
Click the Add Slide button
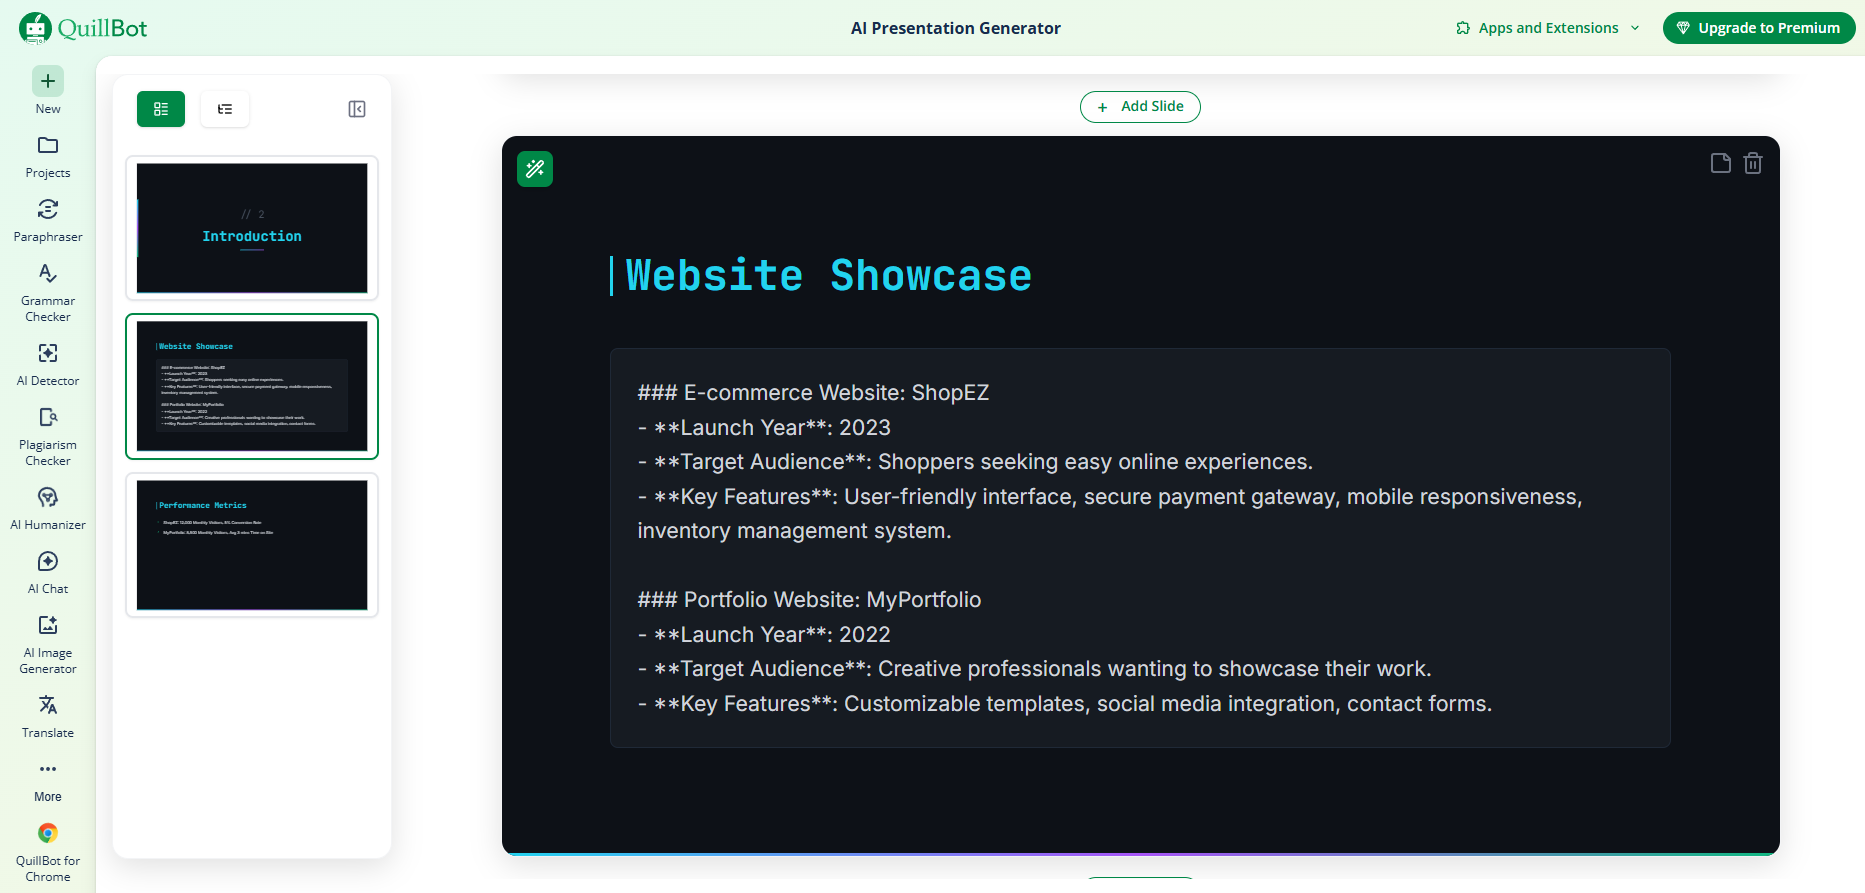(x=1140, y=107)
